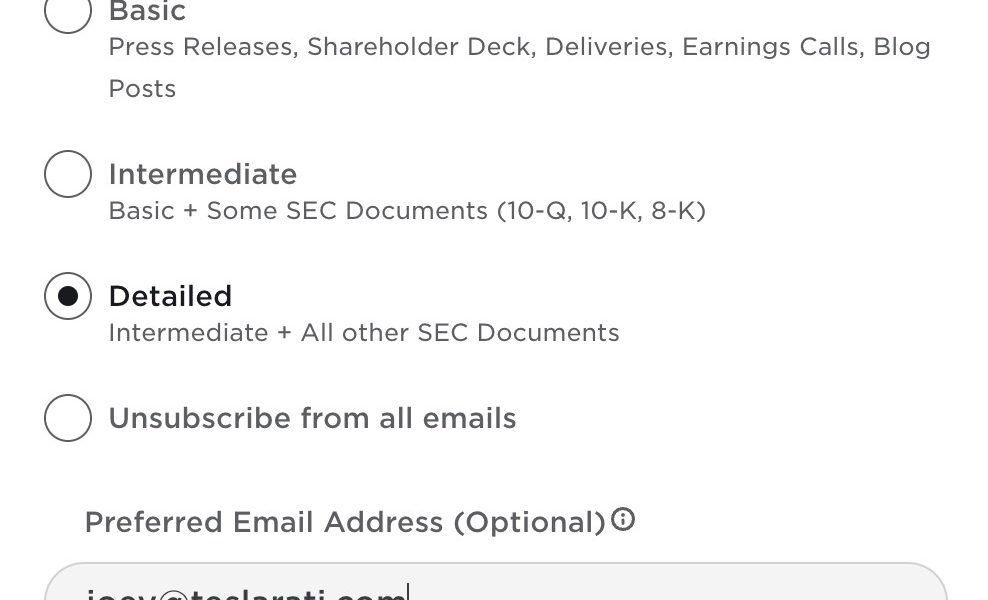Click the selected Detailed radio button circle
Viewport: 988px width, 600px height.
pos(68,296)
